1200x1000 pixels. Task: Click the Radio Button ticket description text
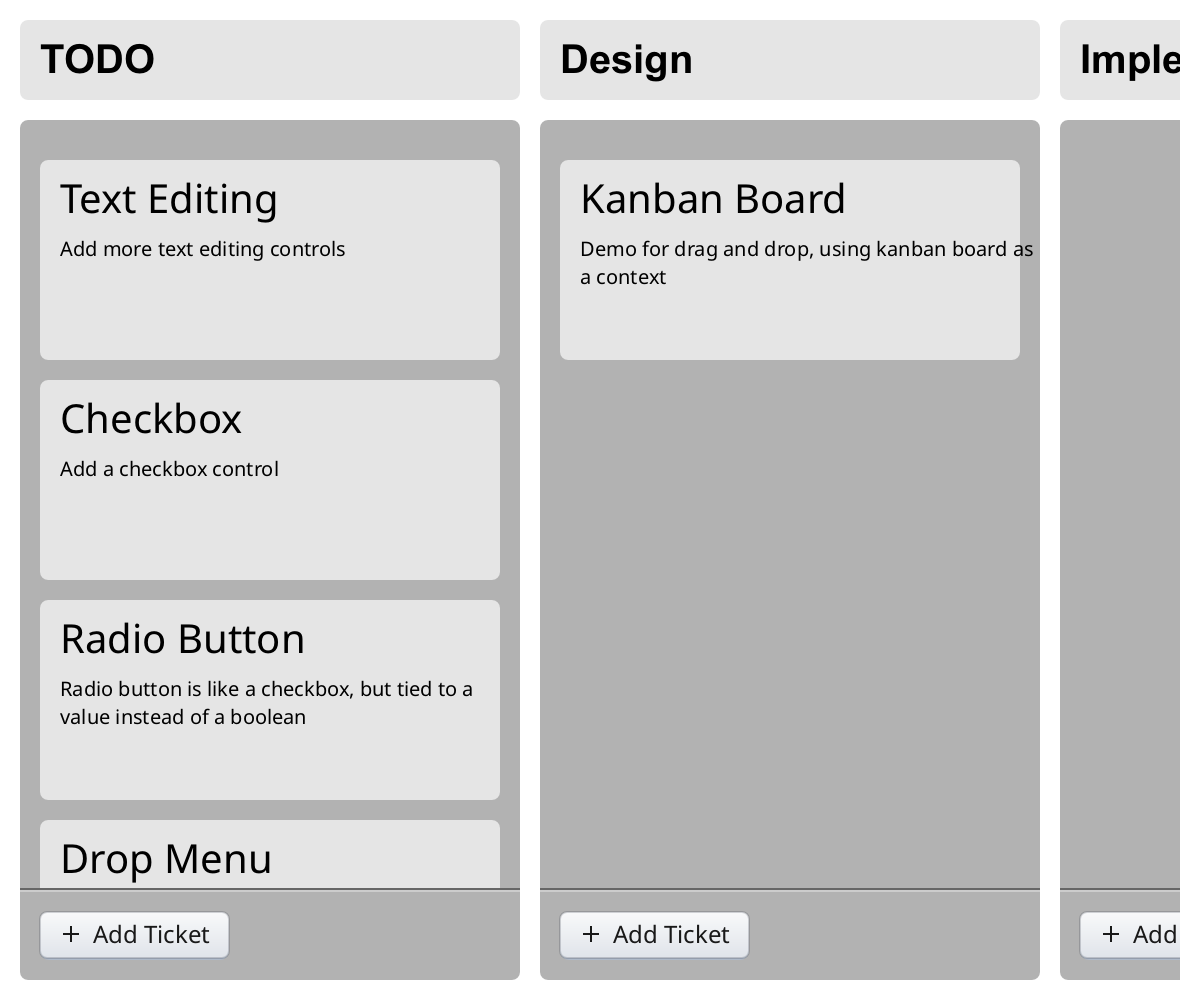pyautogui.click(x=266, y=703)
